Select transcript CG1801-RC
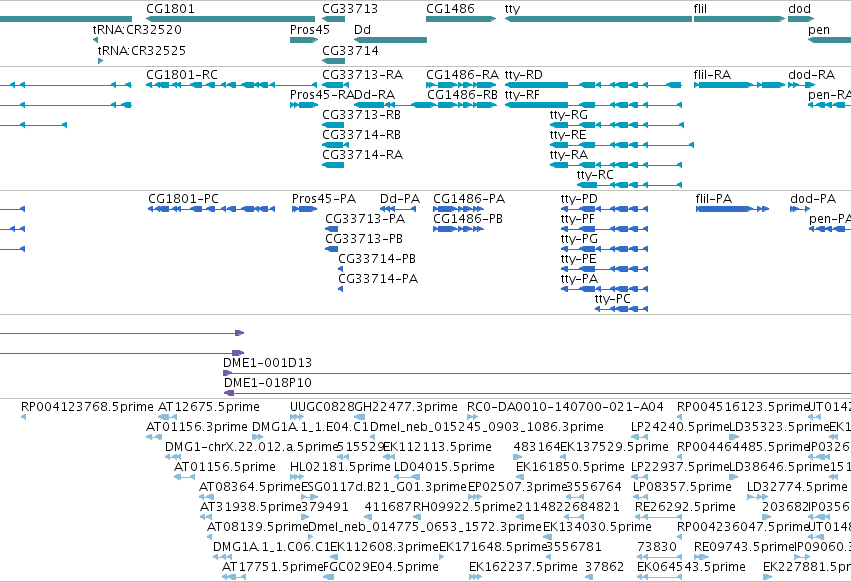Image resolution: width=851 pixels, height=582 pixels. tap(231, 85)
